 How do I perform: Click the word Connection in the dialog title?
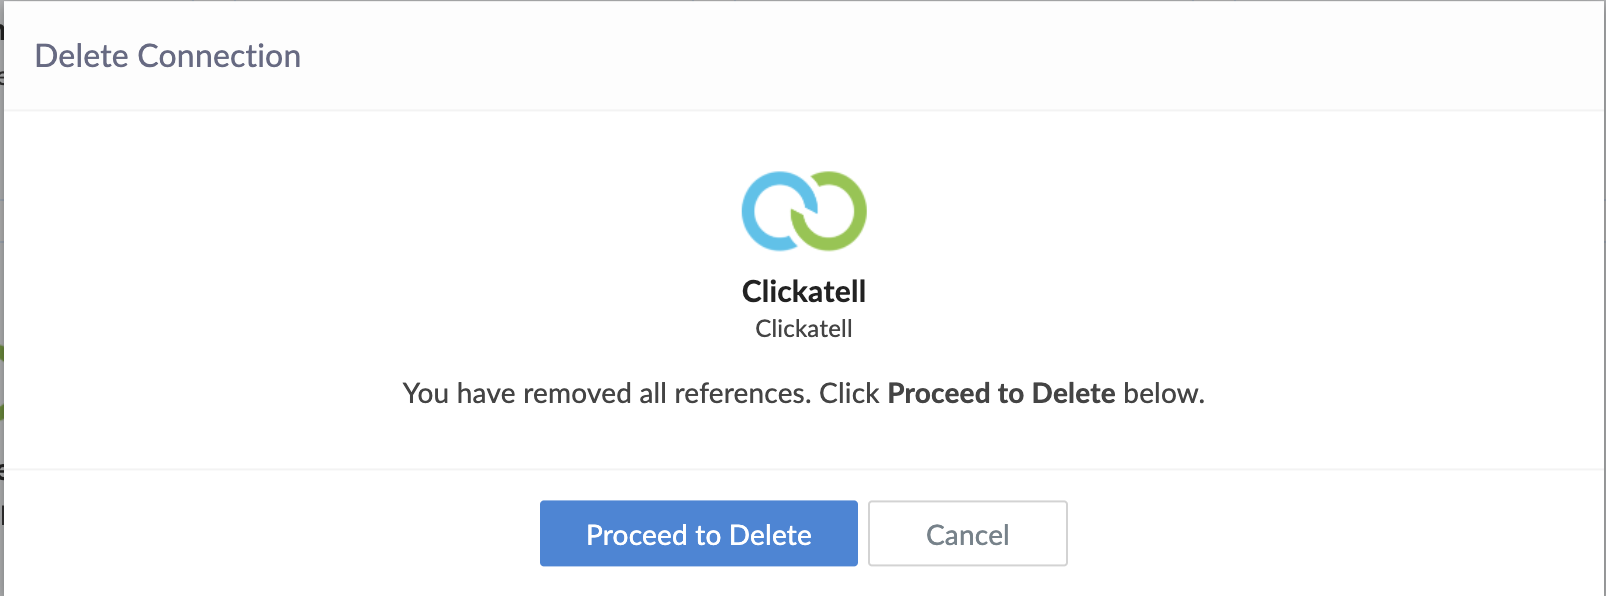(x=219, y=56)
